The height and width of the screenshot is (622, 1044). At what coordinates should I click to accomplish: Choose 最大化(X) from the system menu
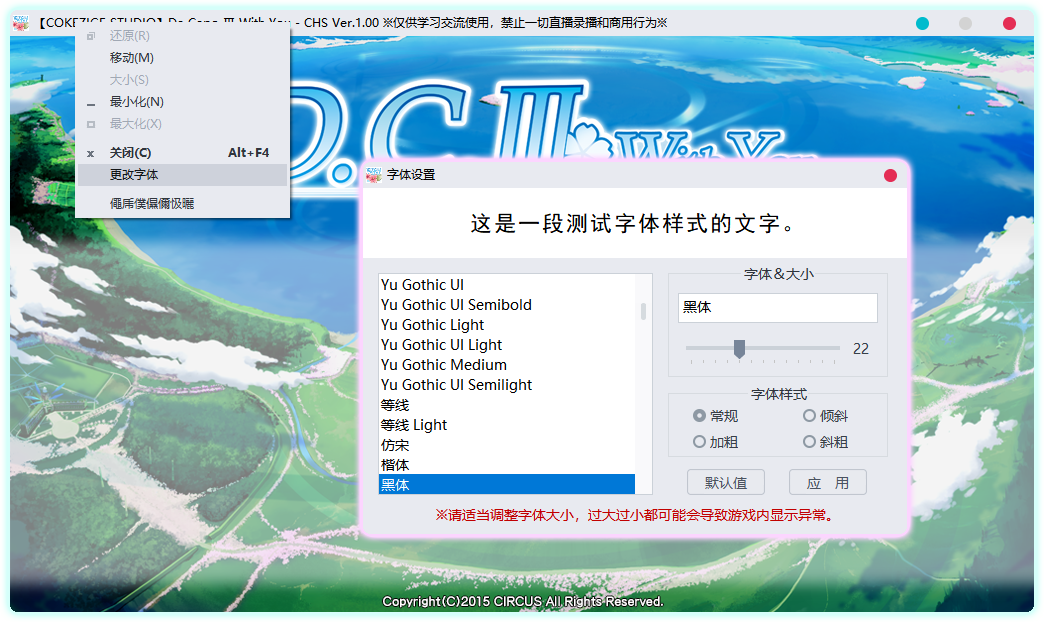(182, 124)
